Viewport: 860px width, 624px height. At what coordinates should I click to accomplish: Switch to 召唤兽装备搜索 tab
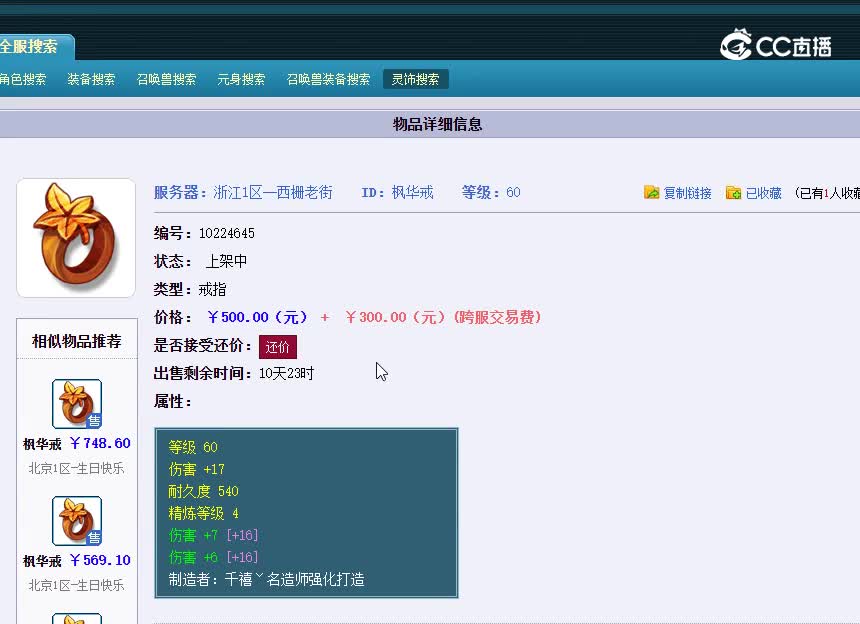[328, 79]
